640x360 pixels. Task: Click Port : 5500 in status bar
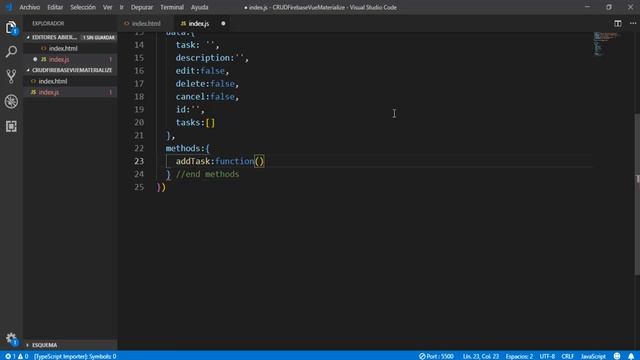click(436, 356)
